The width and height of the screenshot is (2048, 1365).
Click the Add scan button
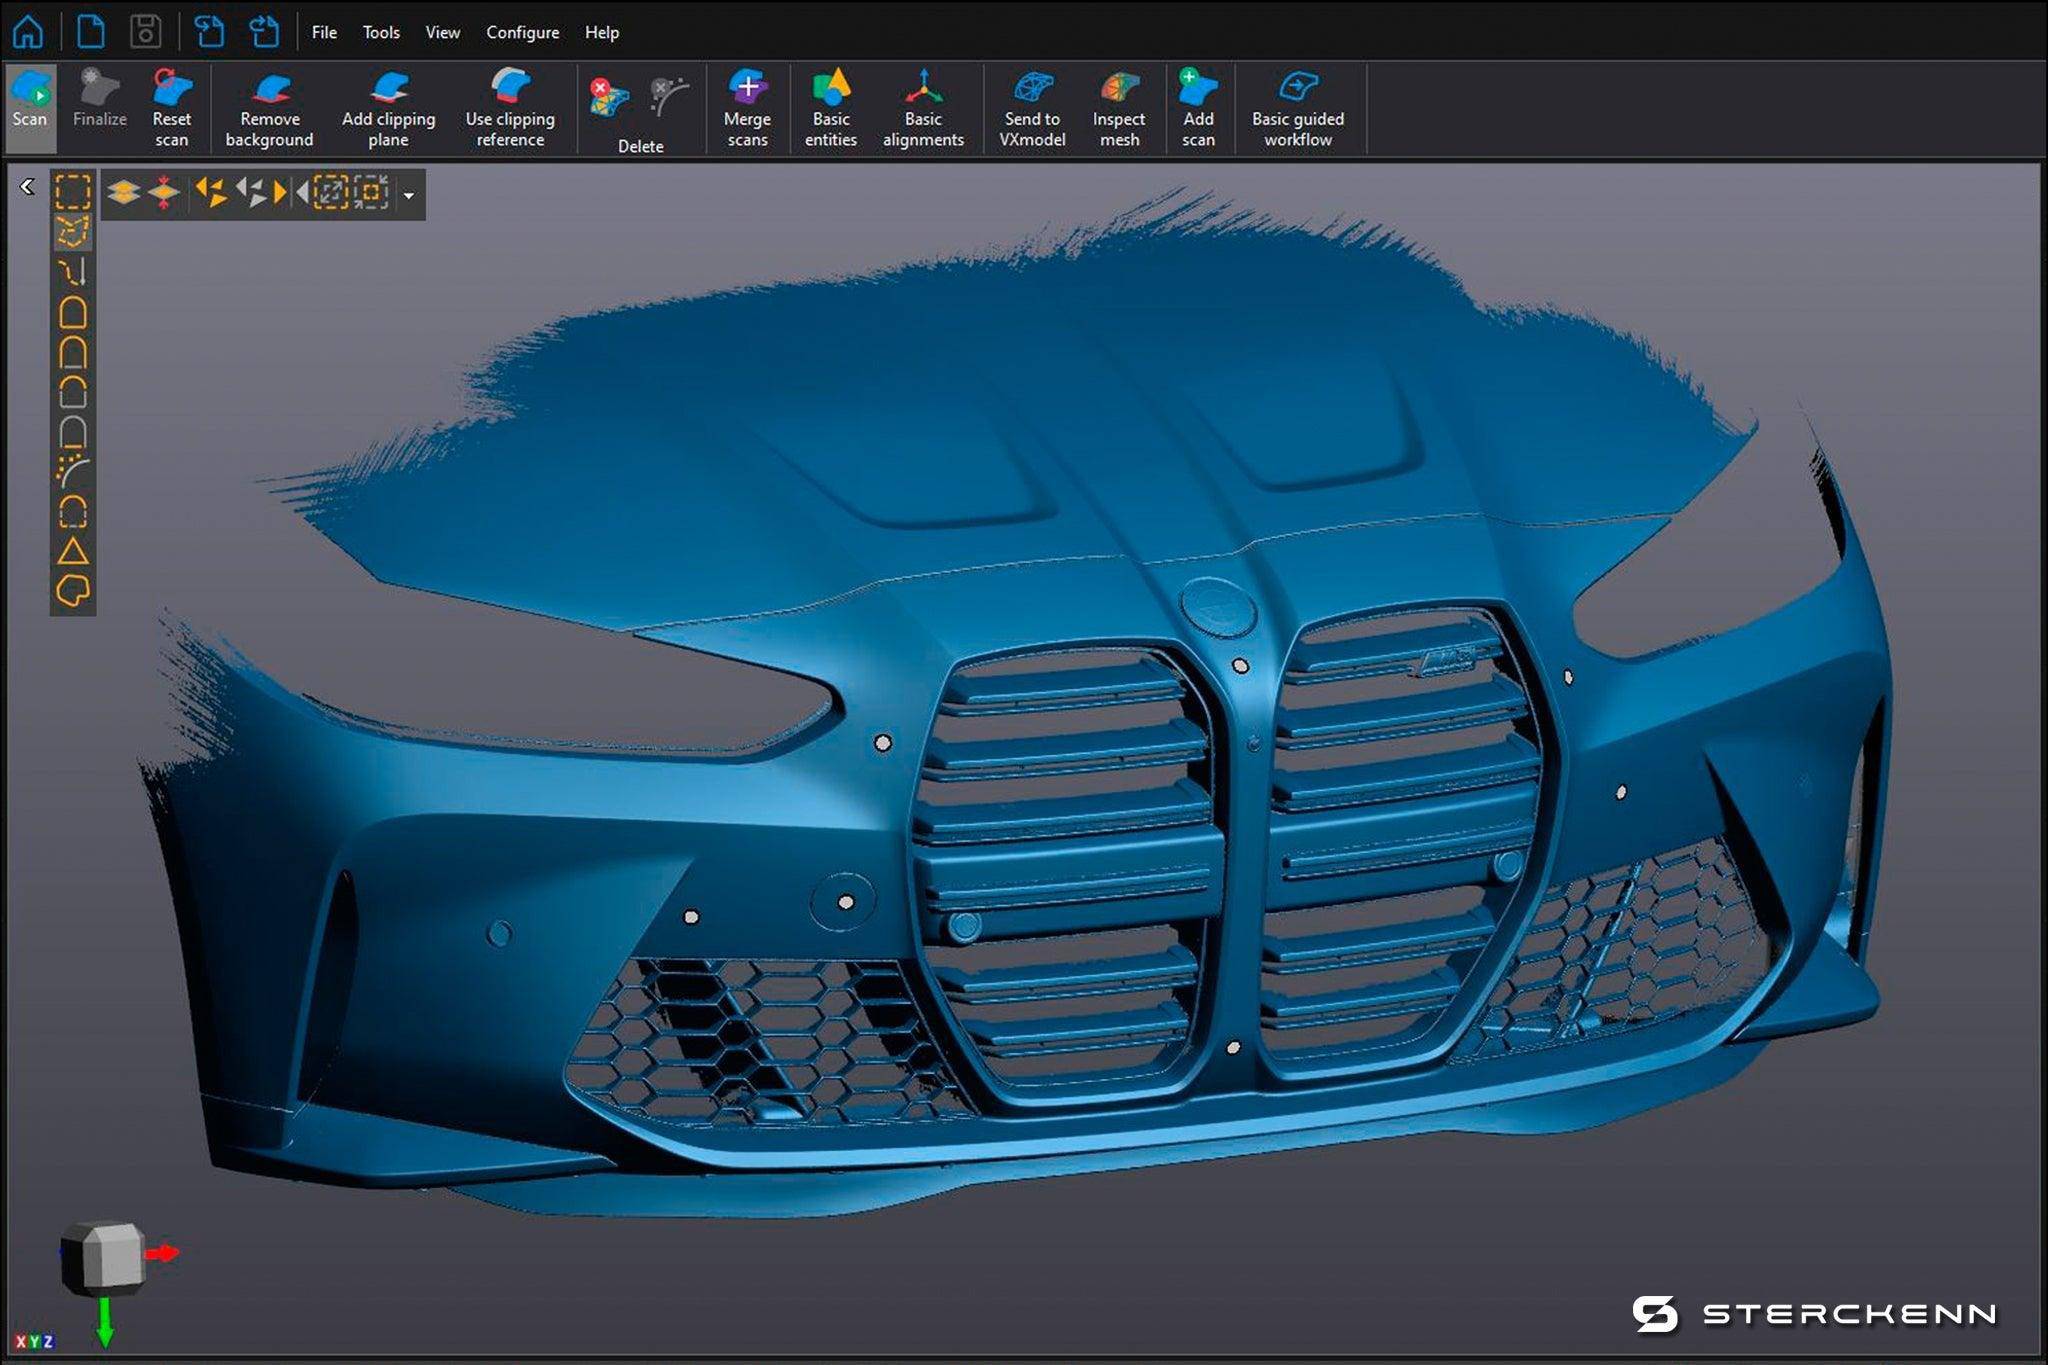1198,107
